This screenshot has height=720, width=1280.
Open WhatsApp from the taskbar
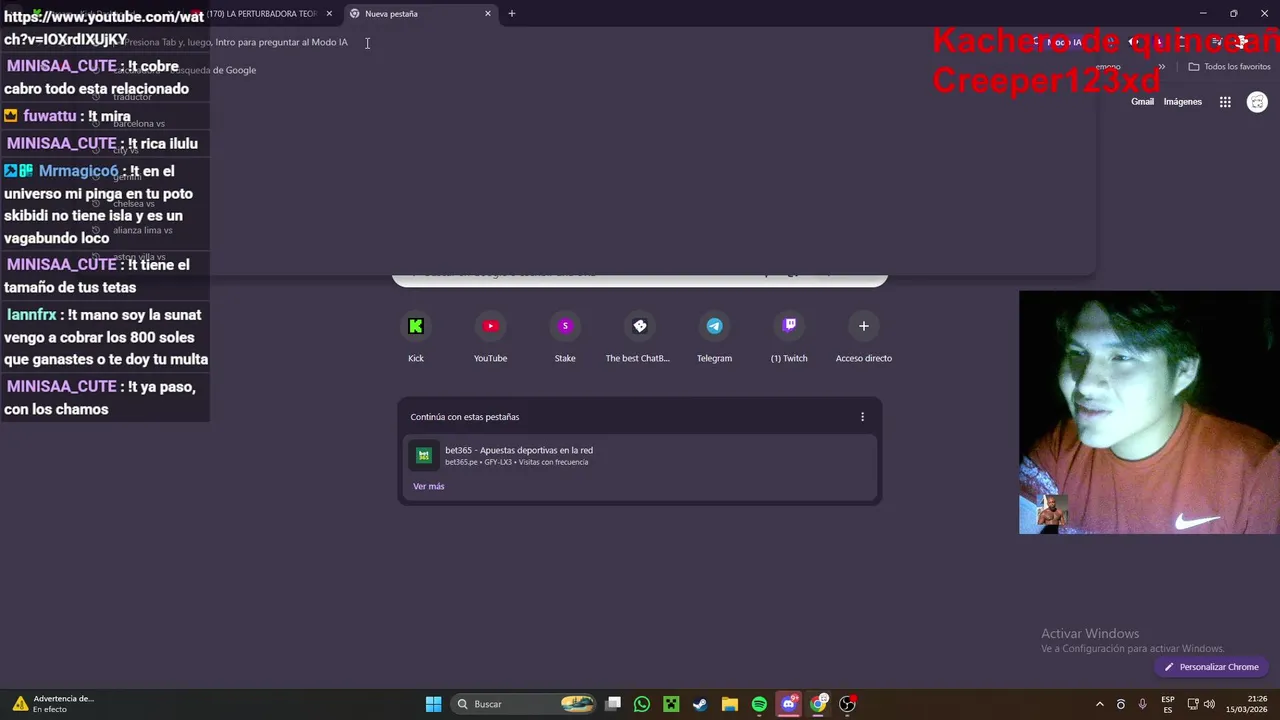click(642, 704)
